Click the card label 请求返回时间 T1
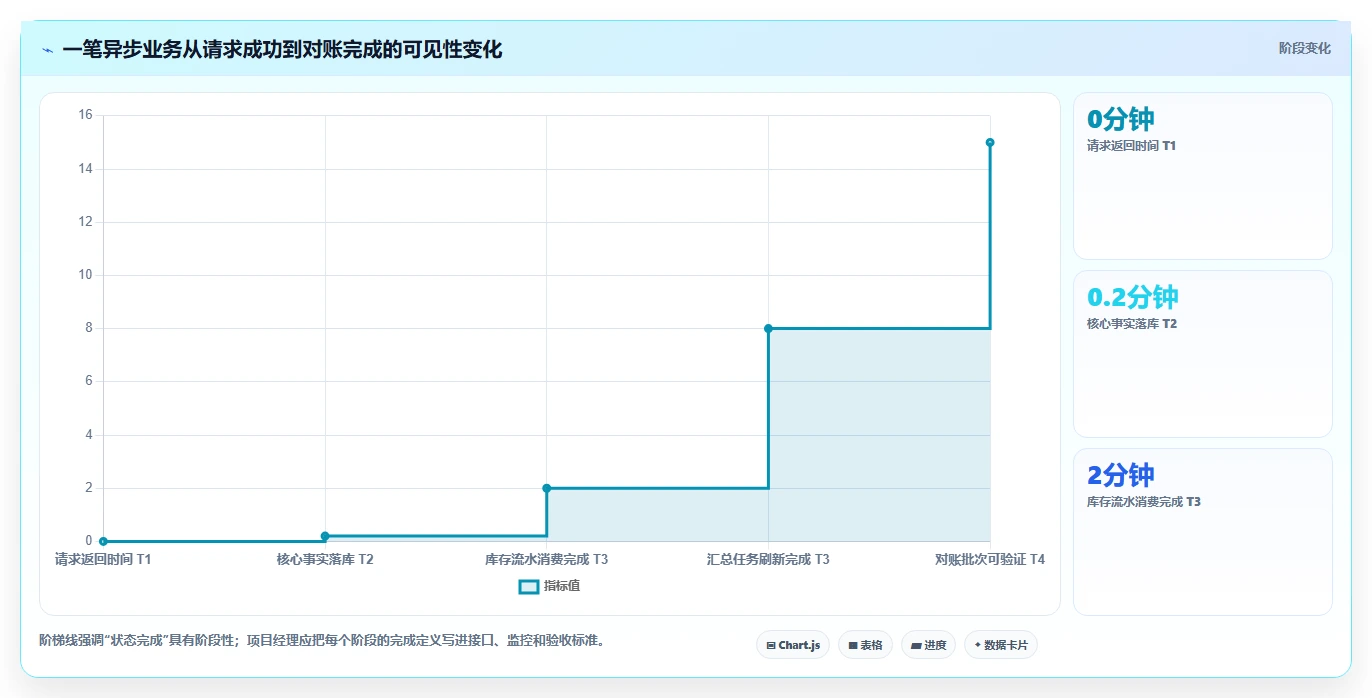This screenshot has width=1372, height=698. tap(1131, 146)
